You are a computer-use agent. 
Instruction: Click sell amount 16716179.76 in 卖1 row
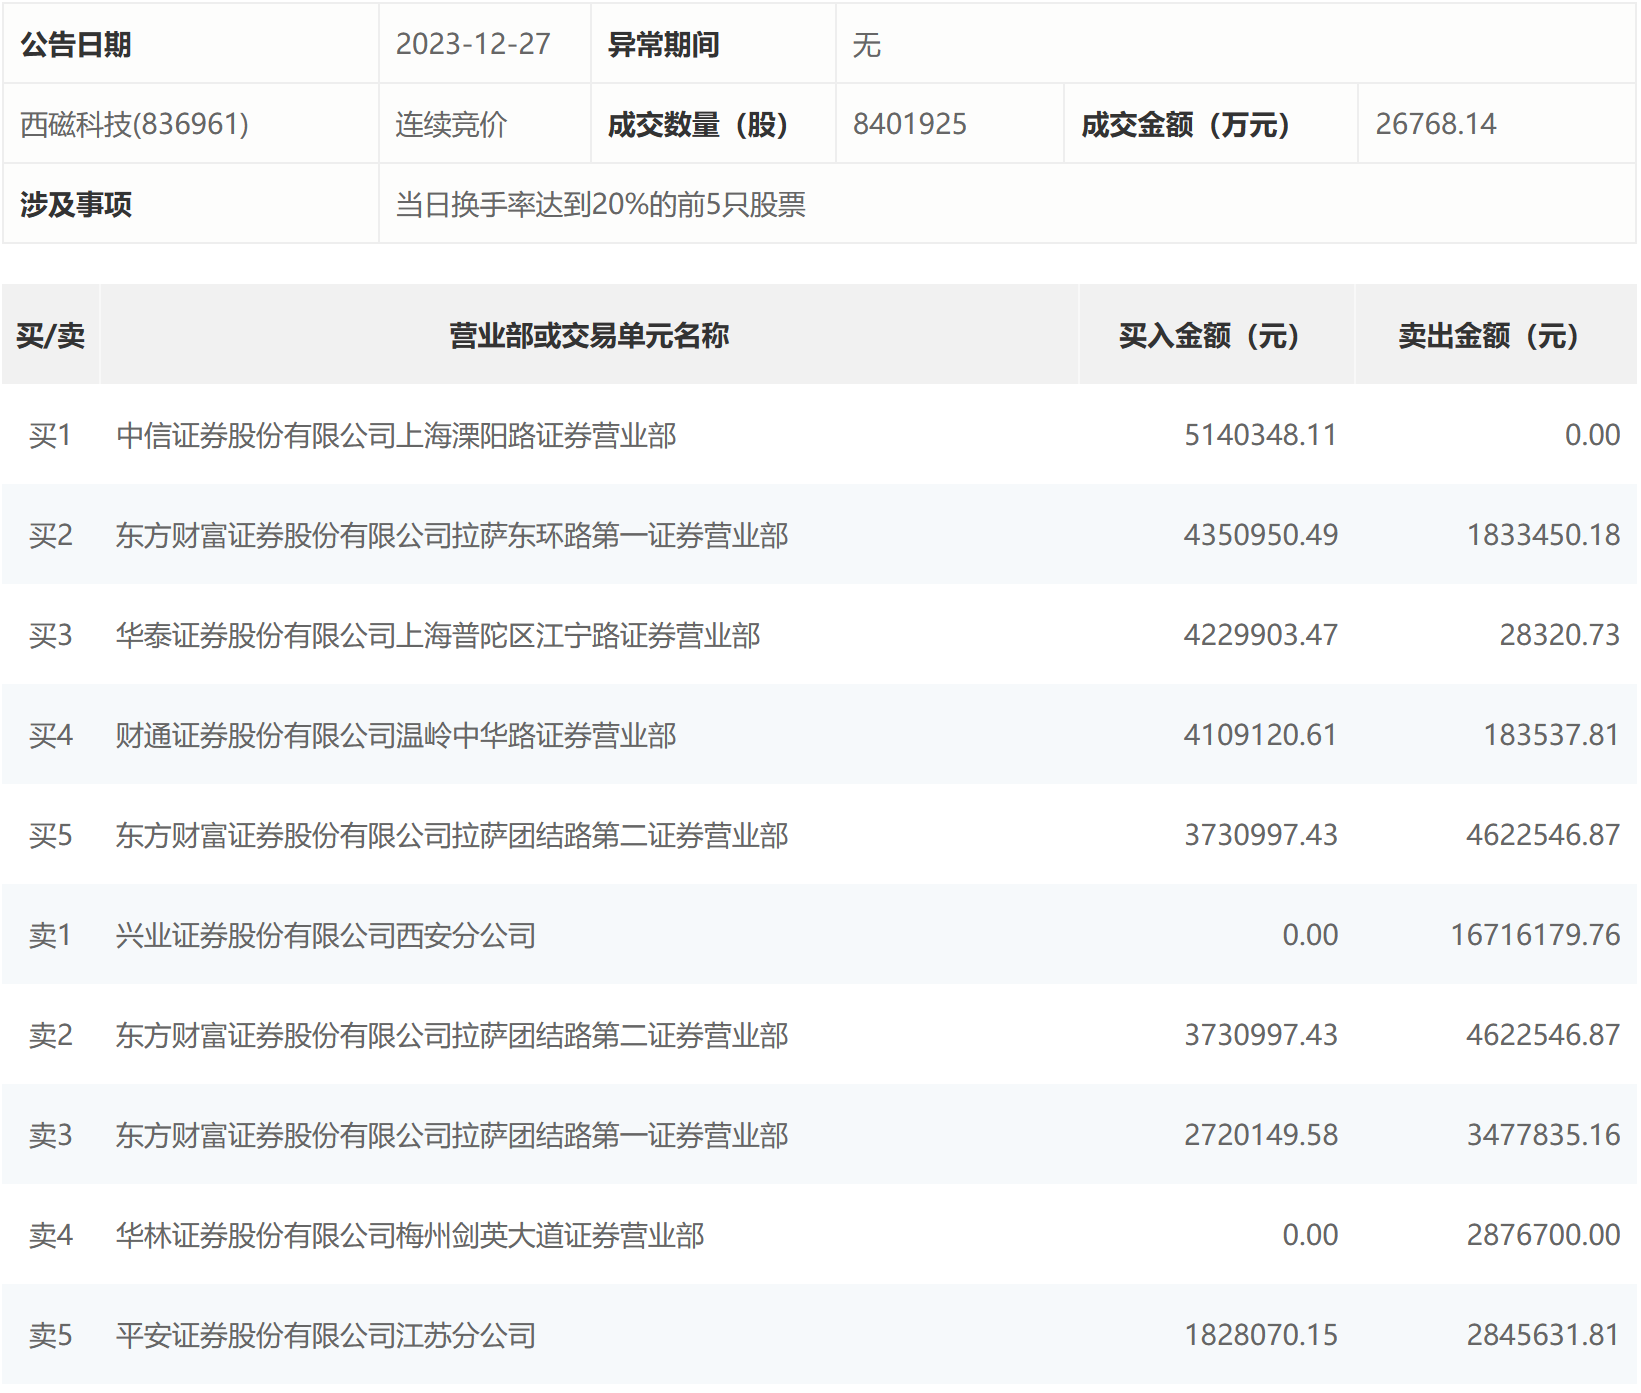(x=1535, y=935)
